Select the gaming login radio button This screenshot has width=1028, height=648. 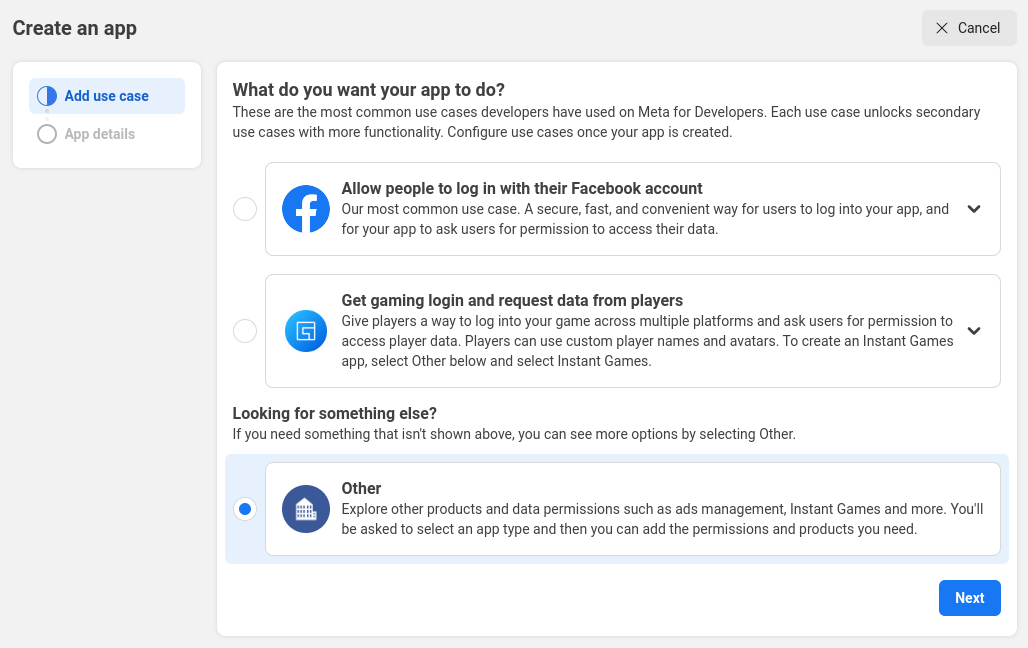[245, 330]
